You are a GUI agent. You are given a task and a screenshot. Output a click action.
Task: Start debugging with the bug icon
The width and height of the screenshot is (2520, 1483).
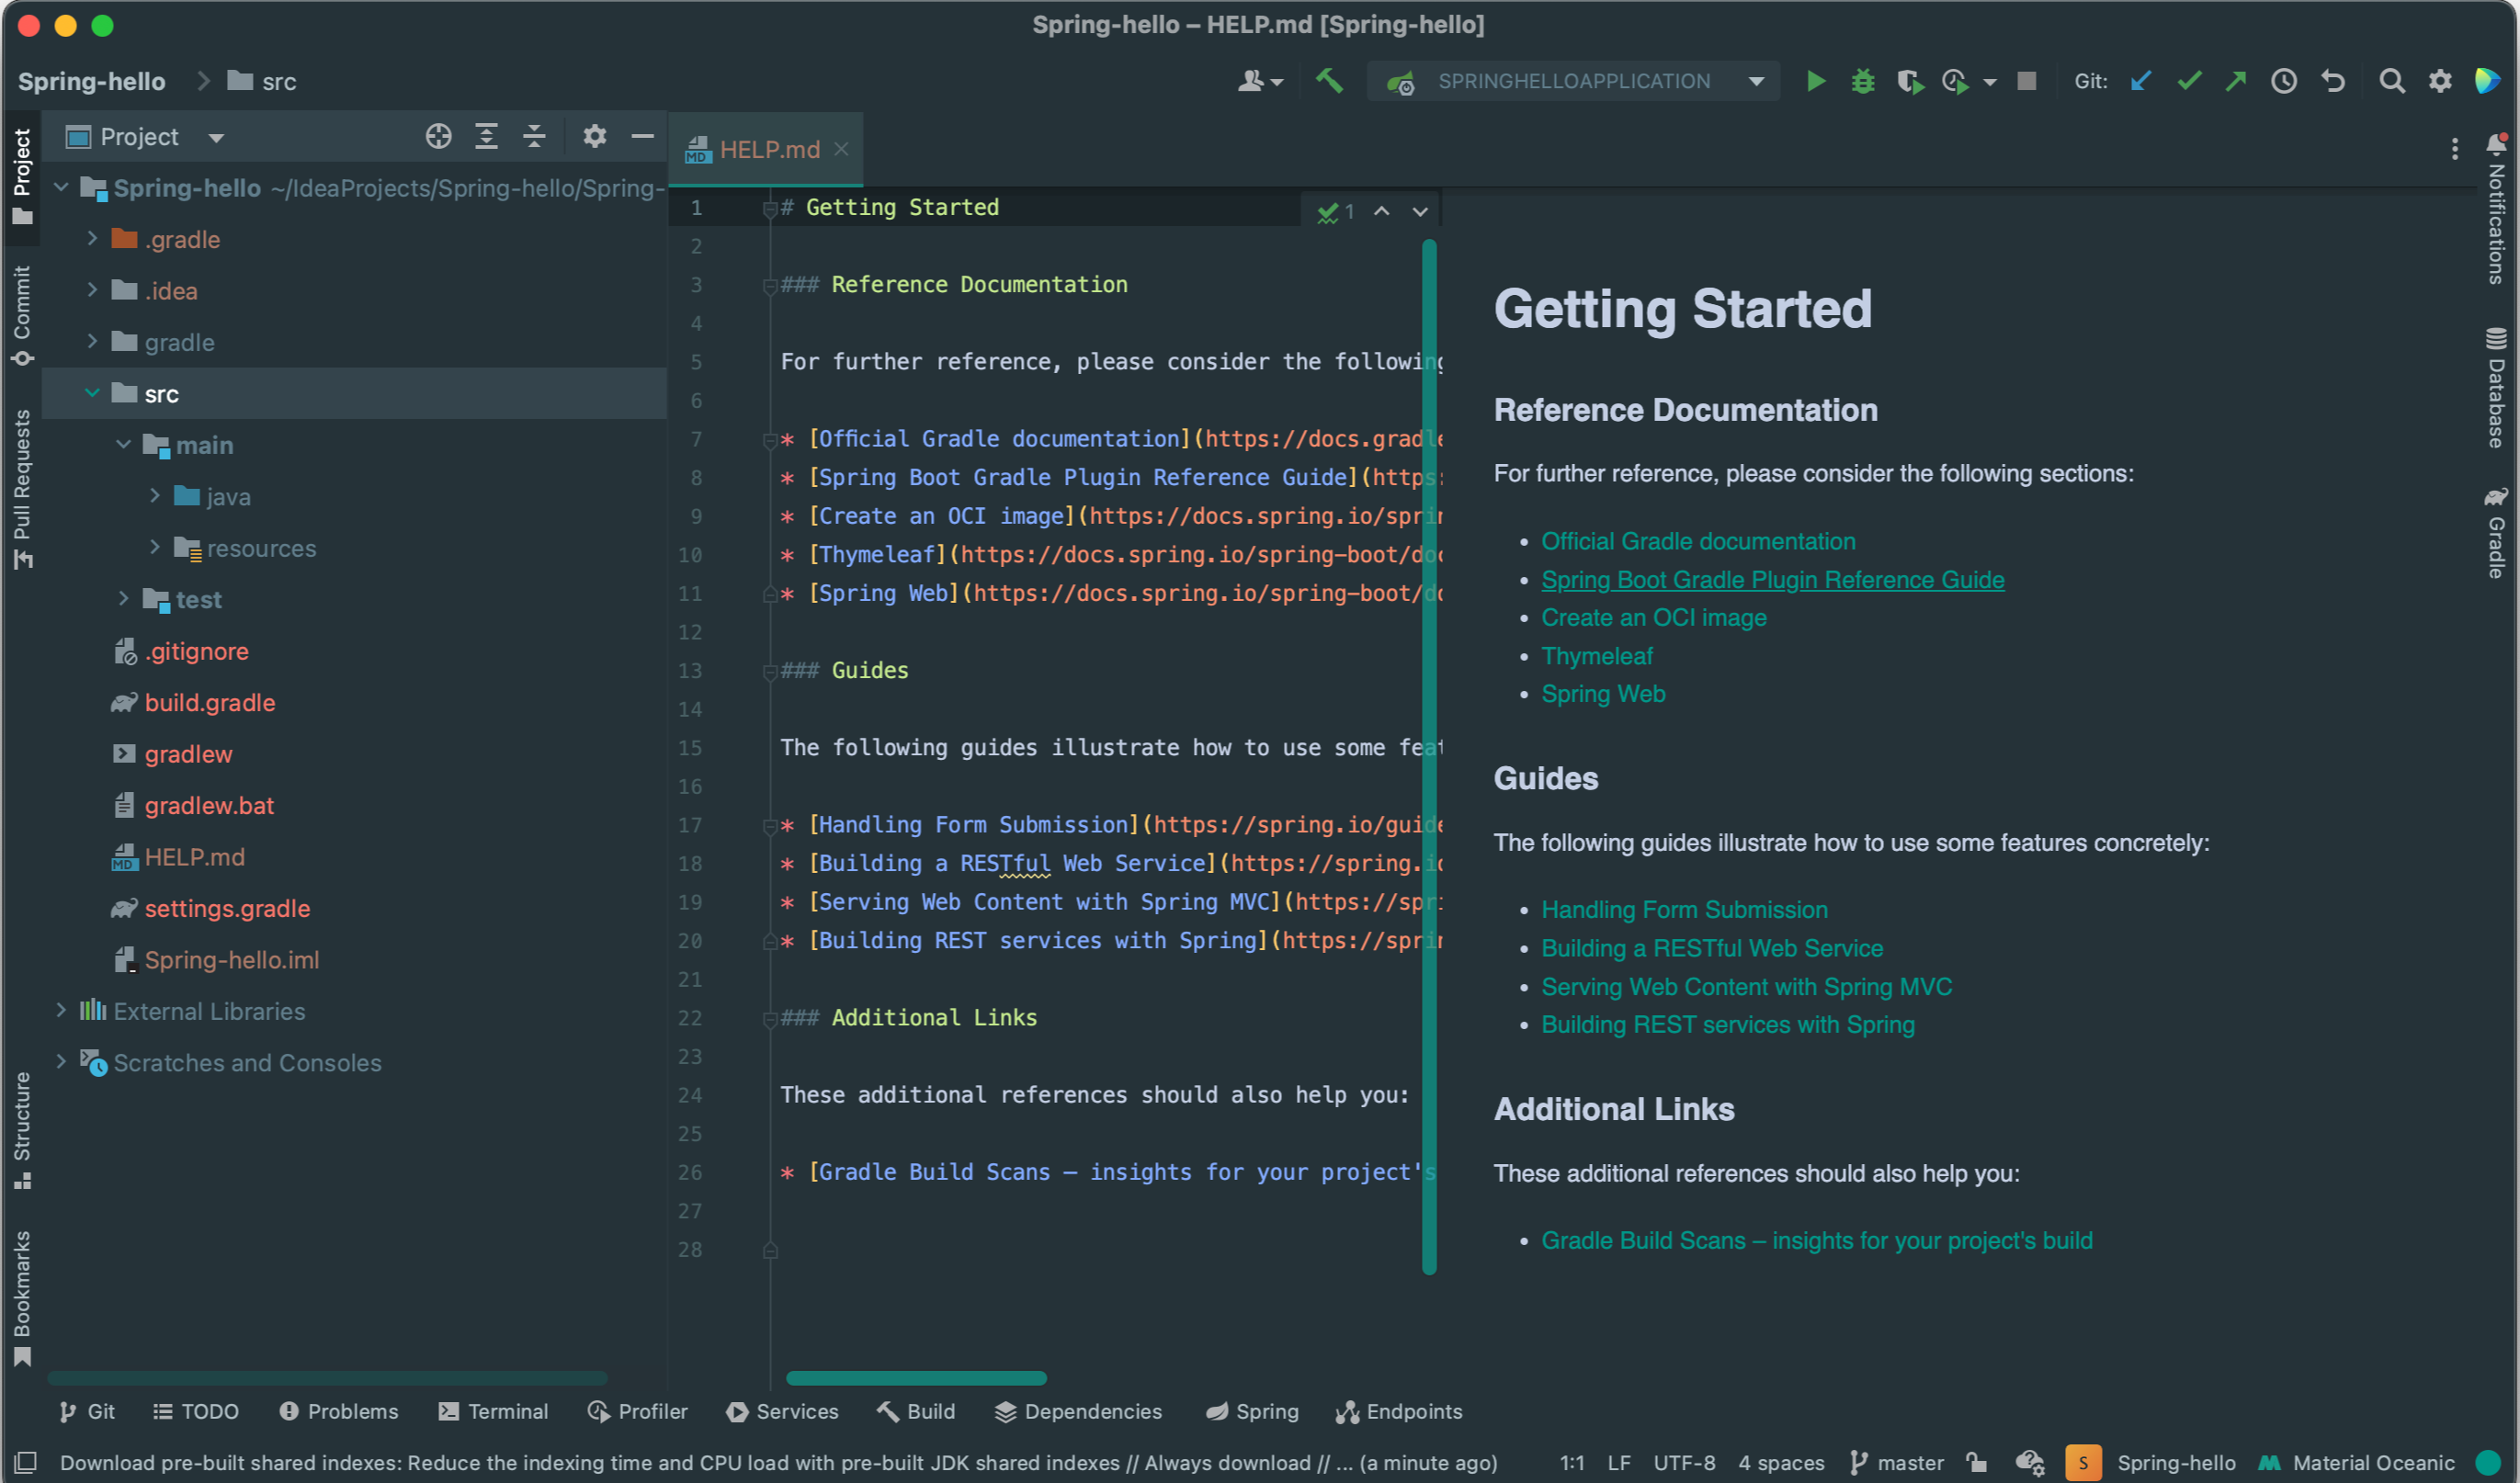click(x=1862, y=81)
